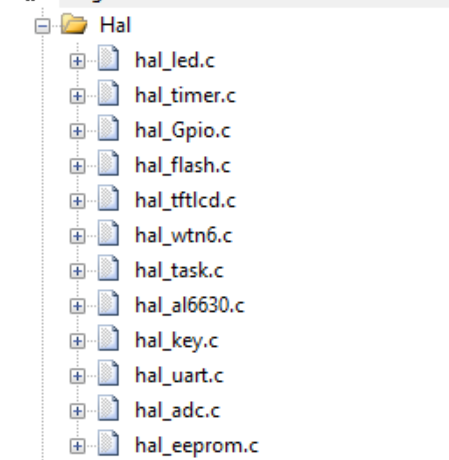Expand the hal_uart.c node
This screenshot has width=449, height=460.
click(x=77, y=376)
